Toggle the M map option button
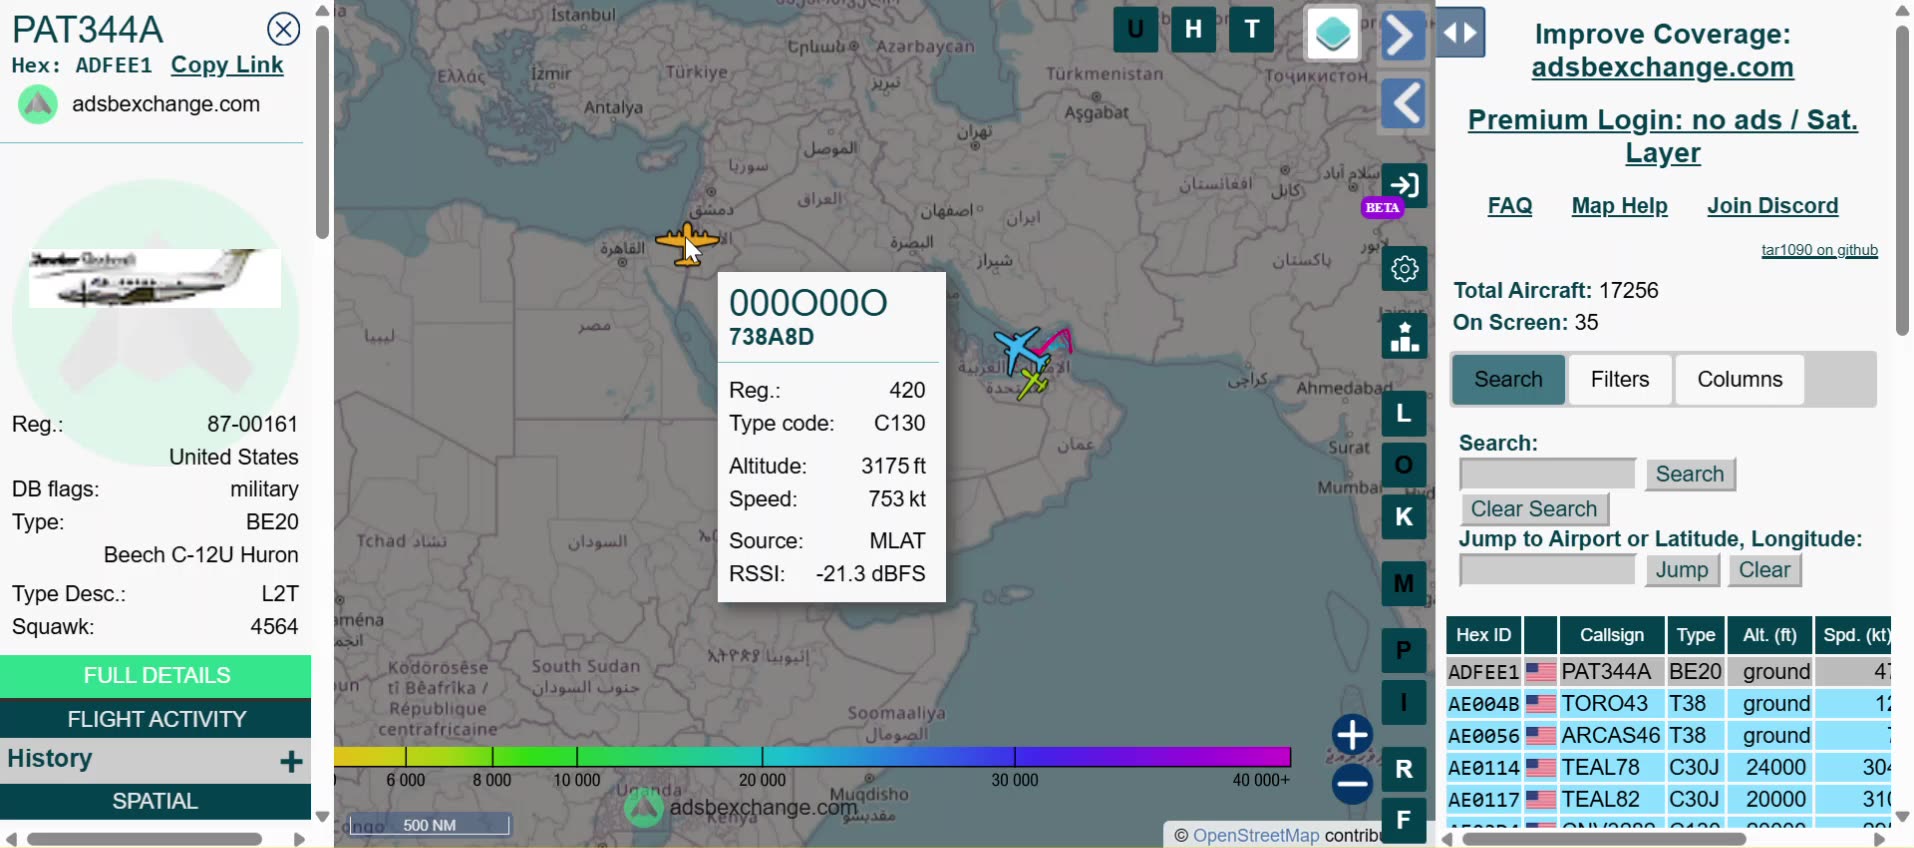This screenshot has height=848, width=1914. point(1404,584)
